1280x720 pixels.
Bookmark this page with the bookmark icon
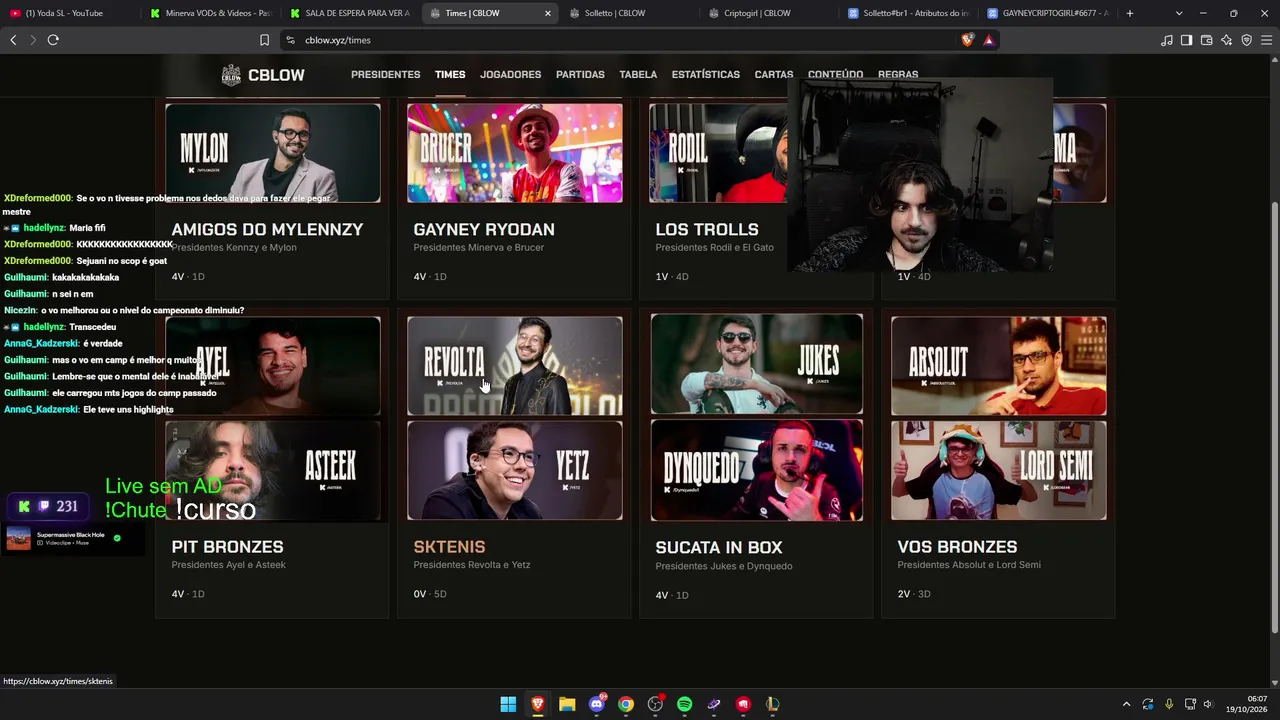tap(264, 40)
